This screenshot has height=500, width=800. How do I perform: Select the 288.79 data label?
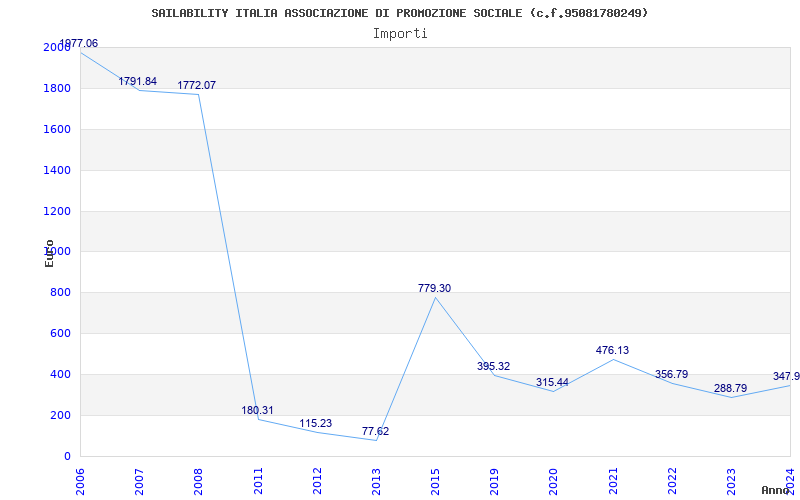pos(731,388)
